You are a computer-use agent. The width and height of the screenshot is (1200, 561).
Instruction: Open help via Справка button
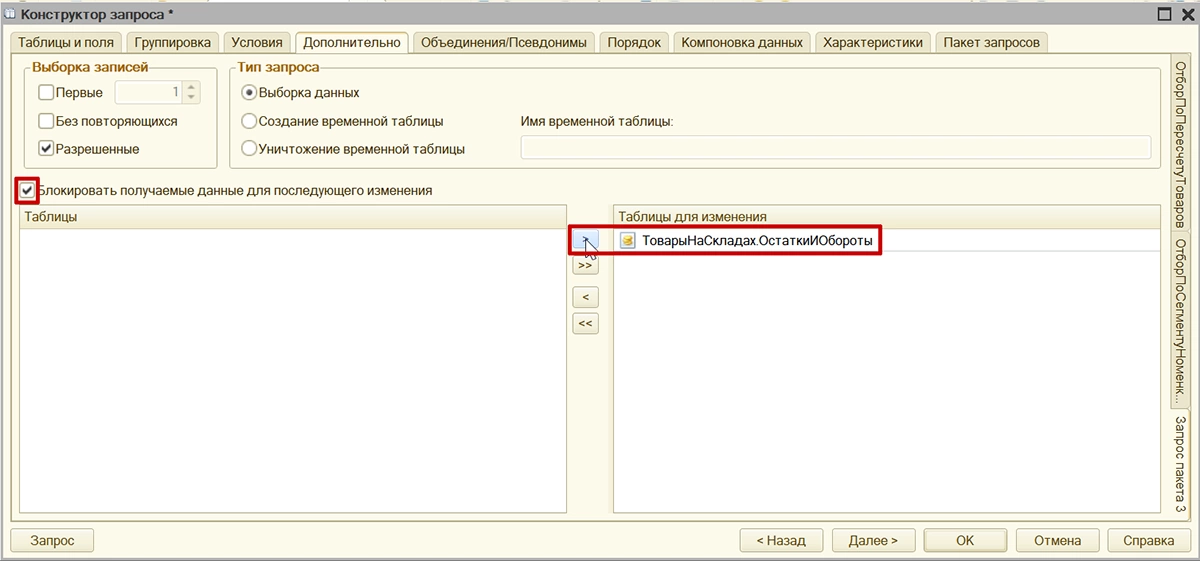tap(1149, 540)
